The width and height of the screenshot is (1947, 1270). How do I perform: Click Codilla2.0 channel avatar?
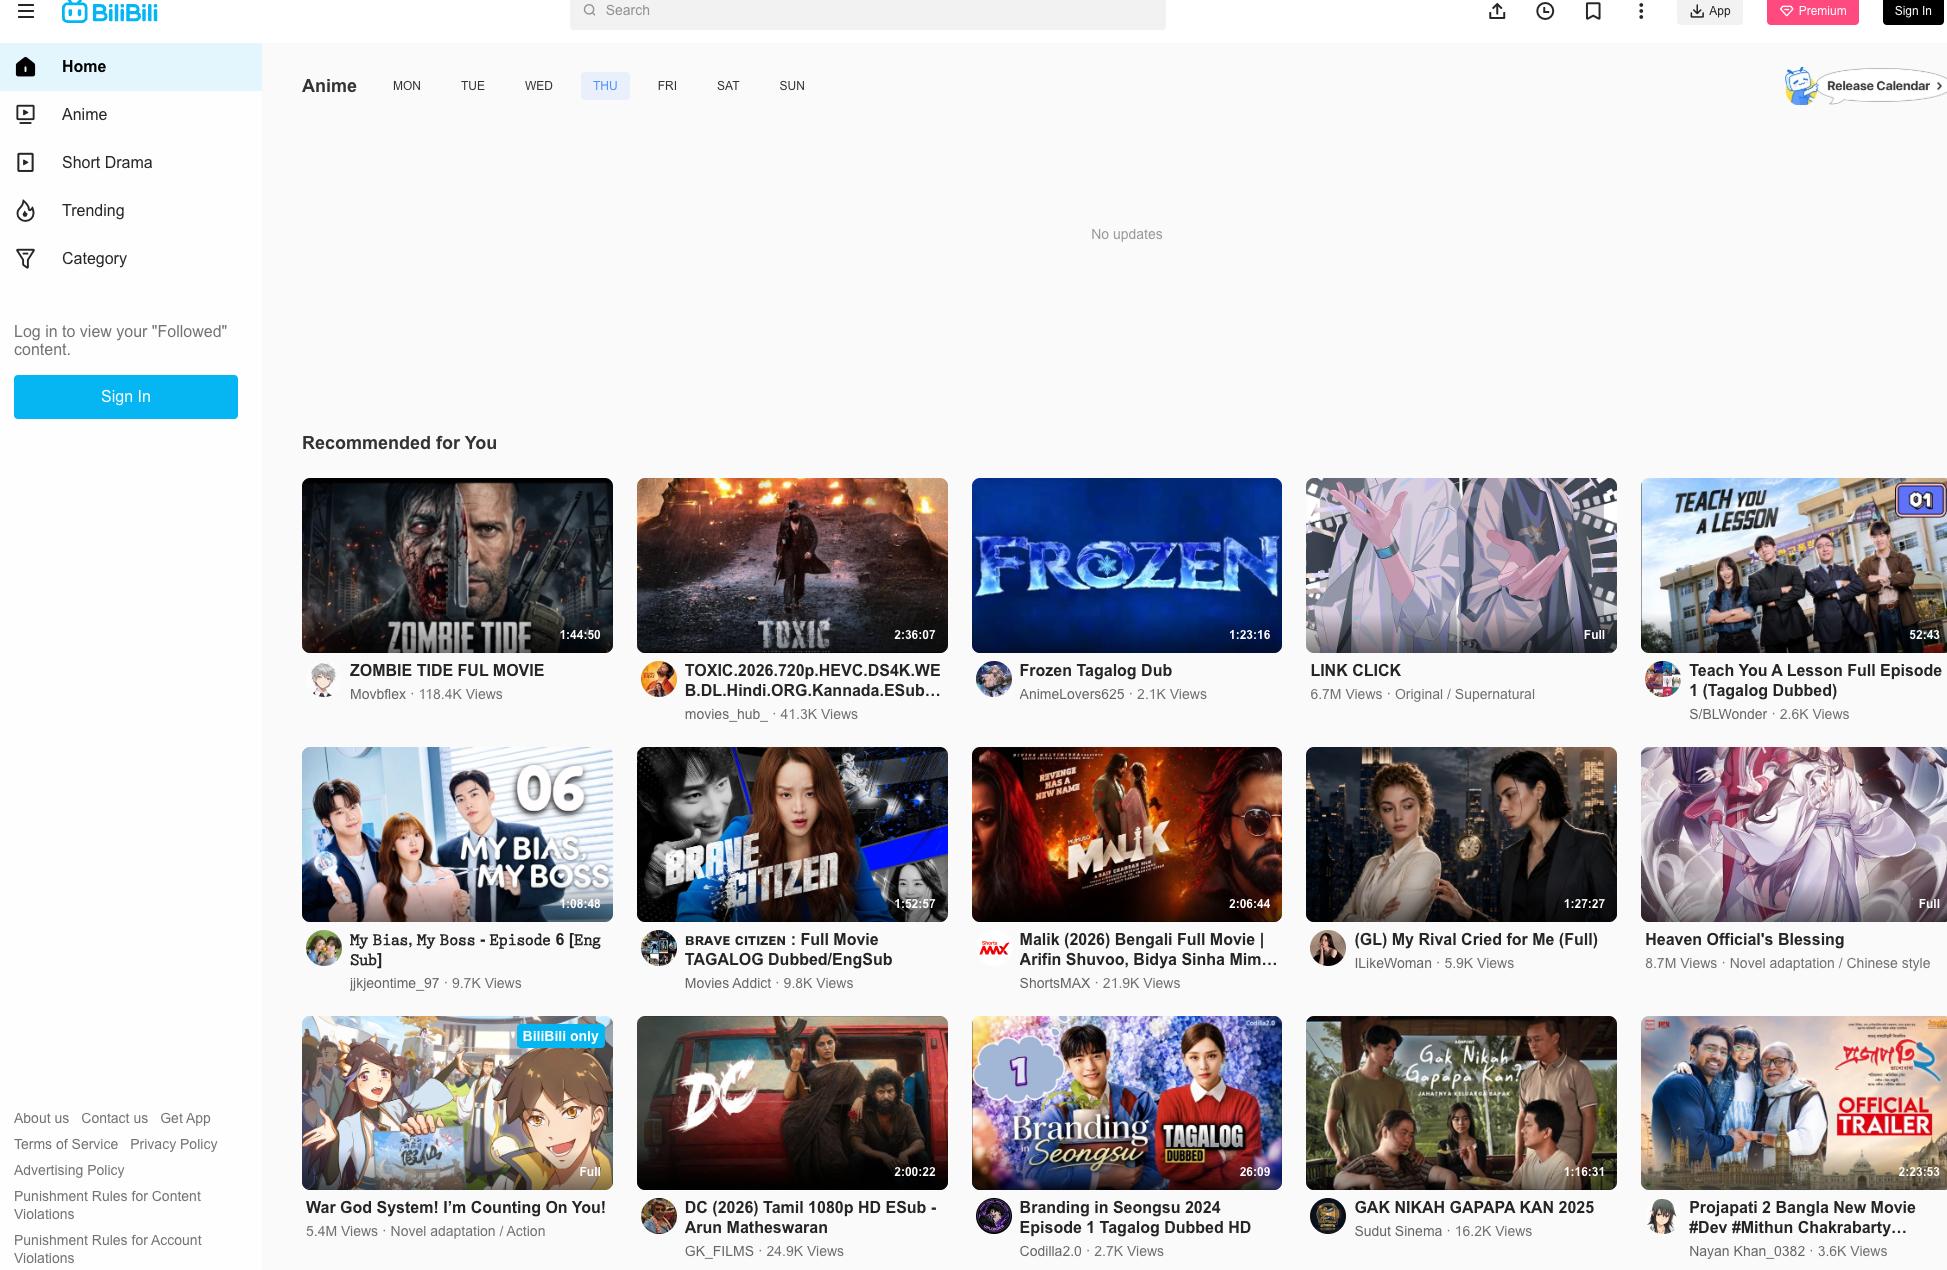[x=993, y=1217]
